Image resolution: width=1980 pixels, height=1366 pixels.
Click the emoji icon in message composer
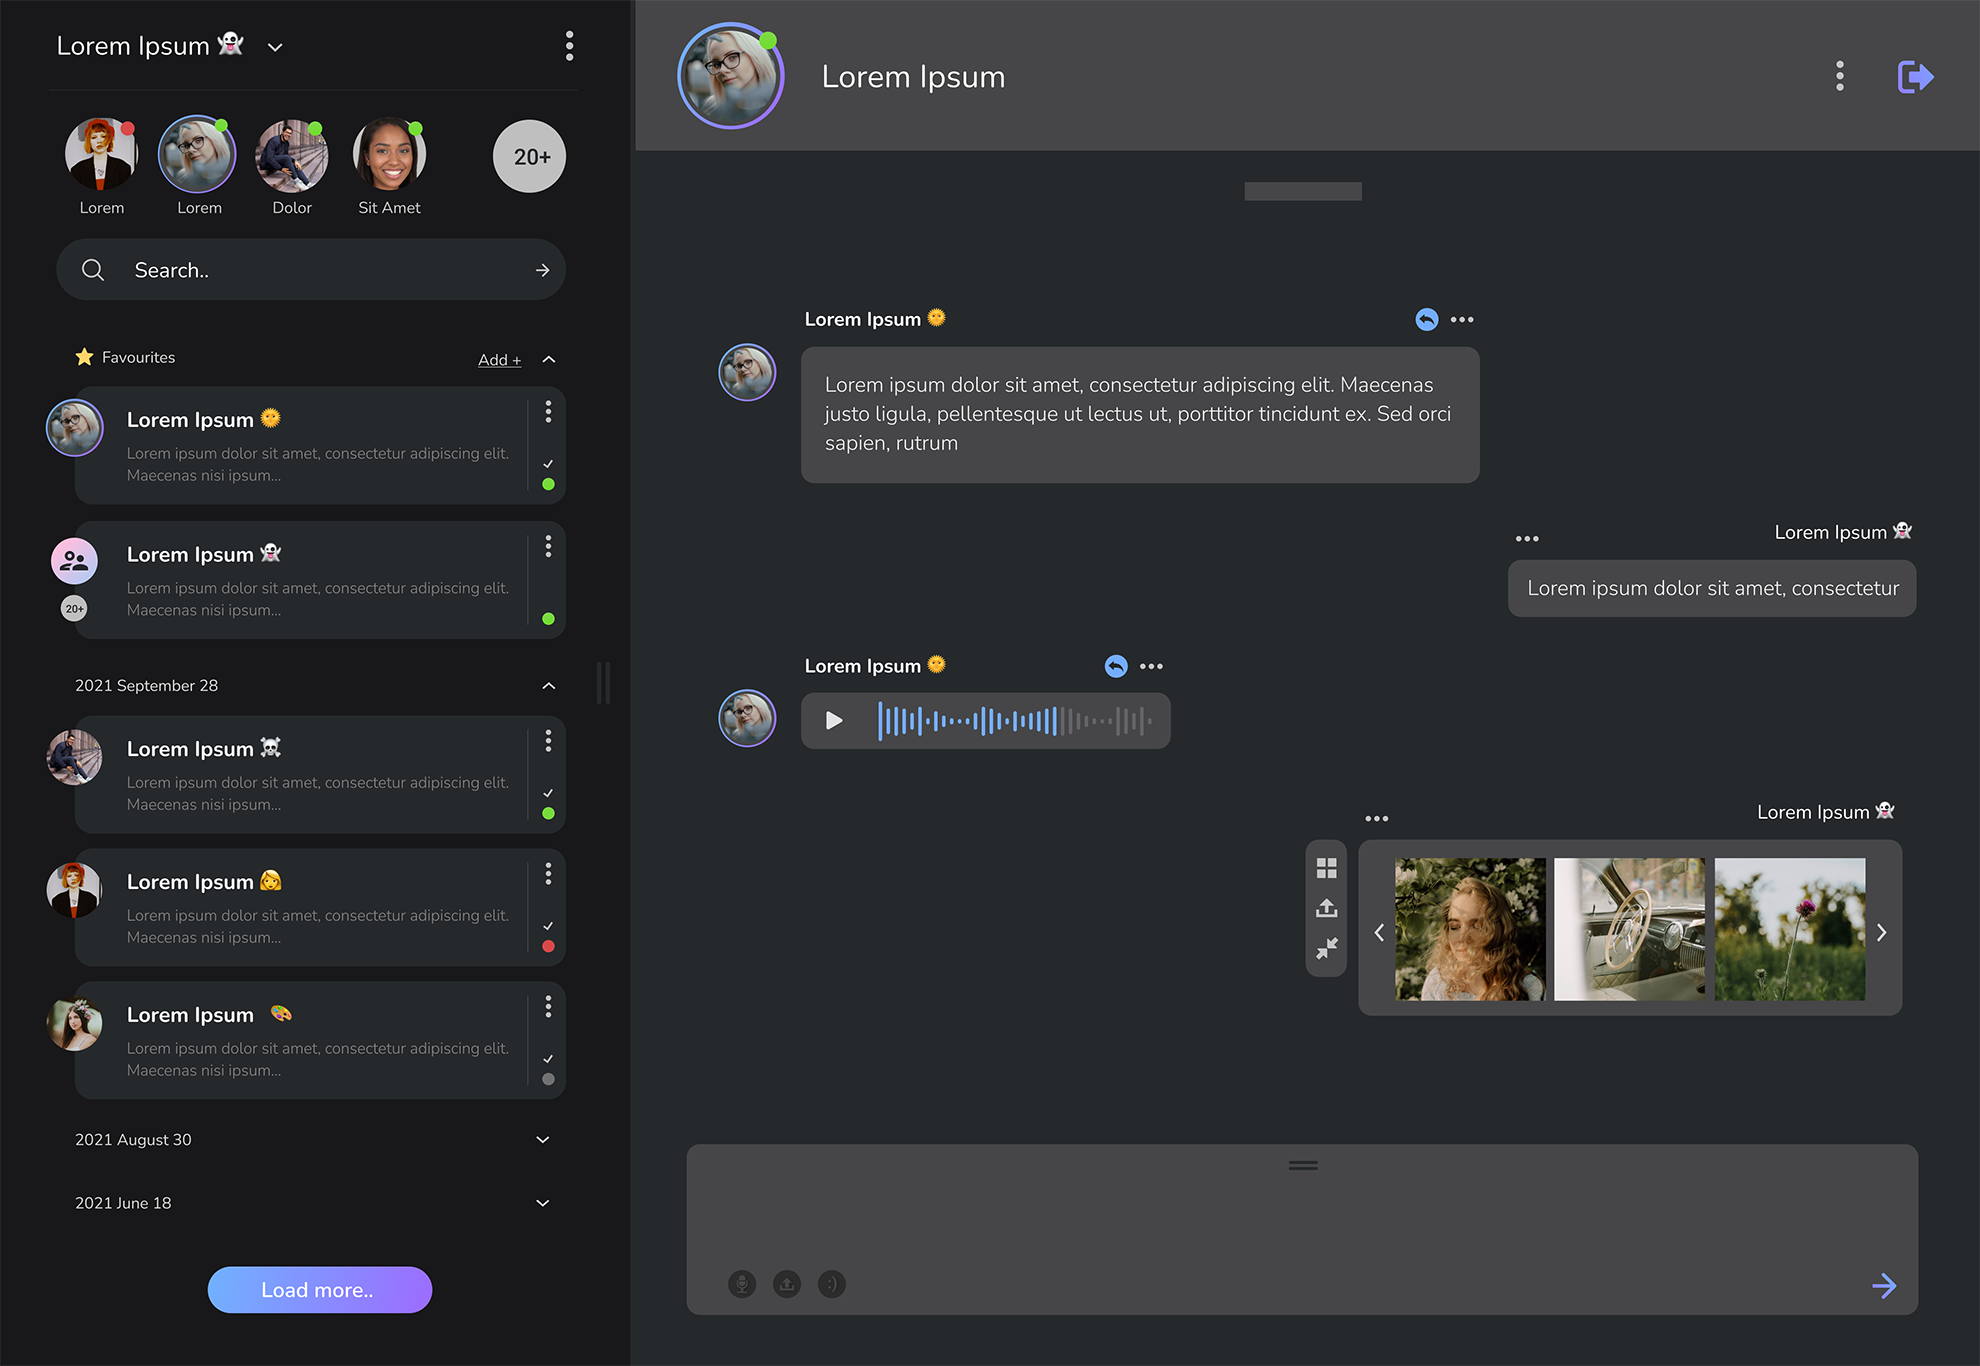832,1284
